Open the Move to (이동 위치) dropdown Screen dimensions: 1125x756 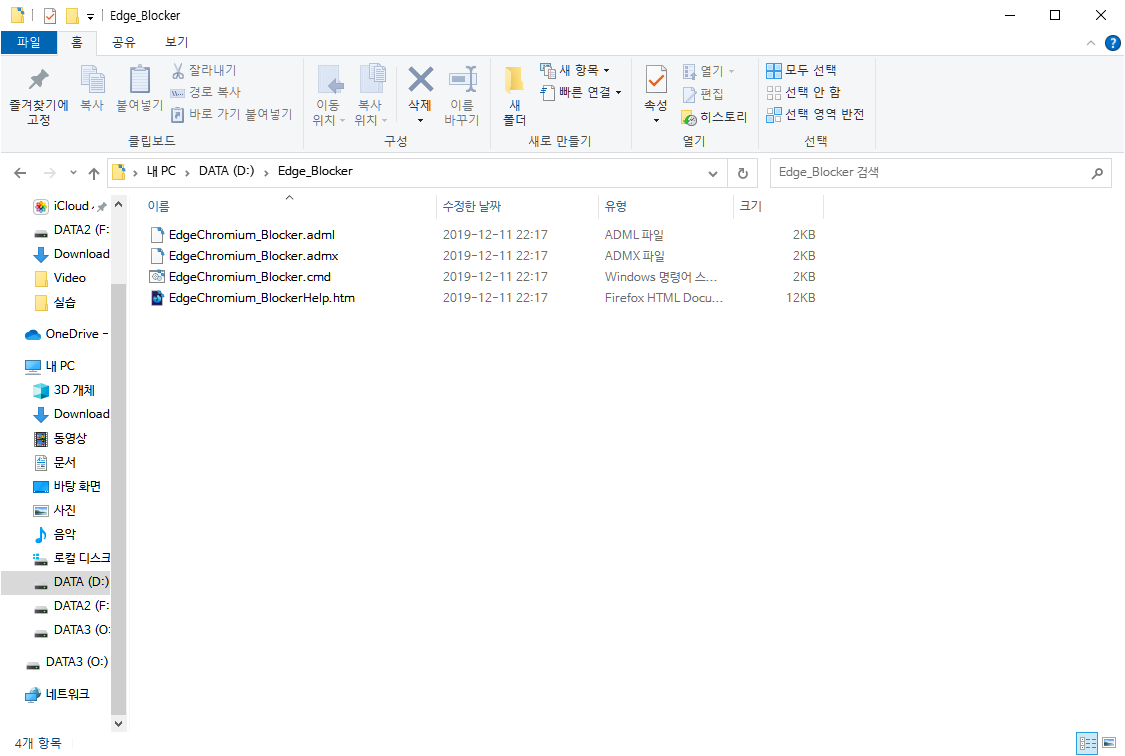coord(329,95)
